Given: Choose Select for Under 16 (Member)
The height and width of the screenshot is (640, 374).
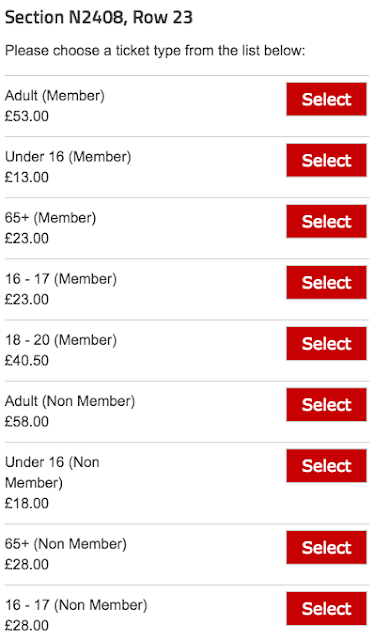Looking at the screenshot, I should point(326,160).
